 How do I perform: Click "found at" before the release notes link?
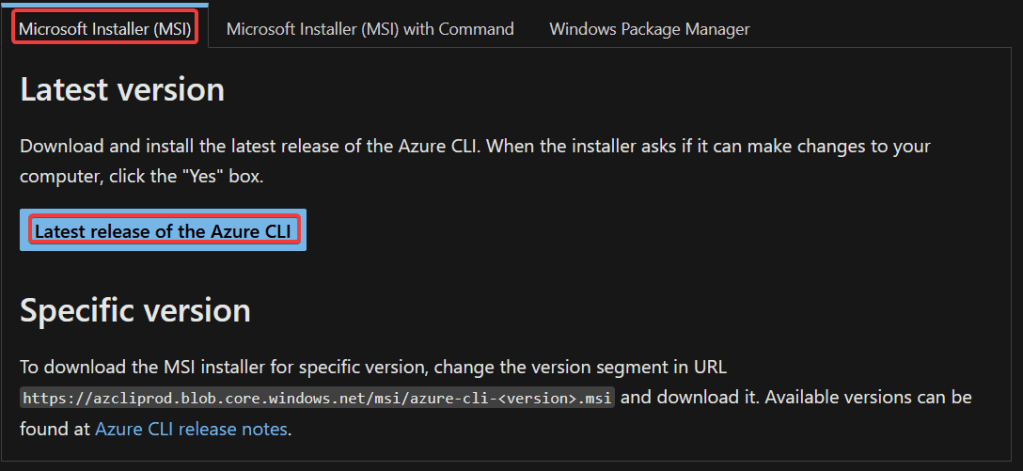[54, 429]
